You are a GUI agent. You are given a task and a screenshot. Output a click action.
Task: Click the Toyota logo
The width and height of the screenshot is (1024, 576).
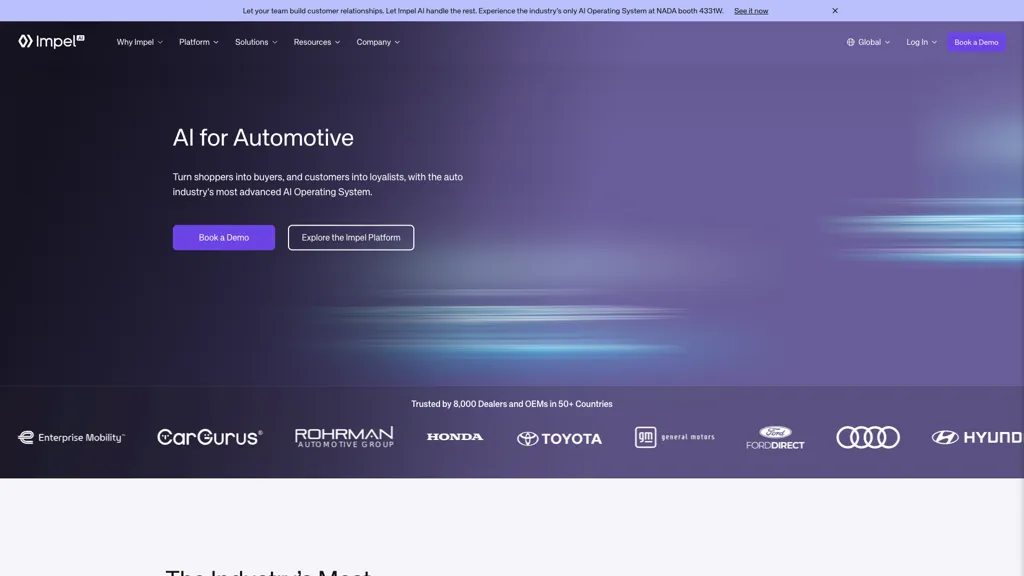[x=559, y=438]
